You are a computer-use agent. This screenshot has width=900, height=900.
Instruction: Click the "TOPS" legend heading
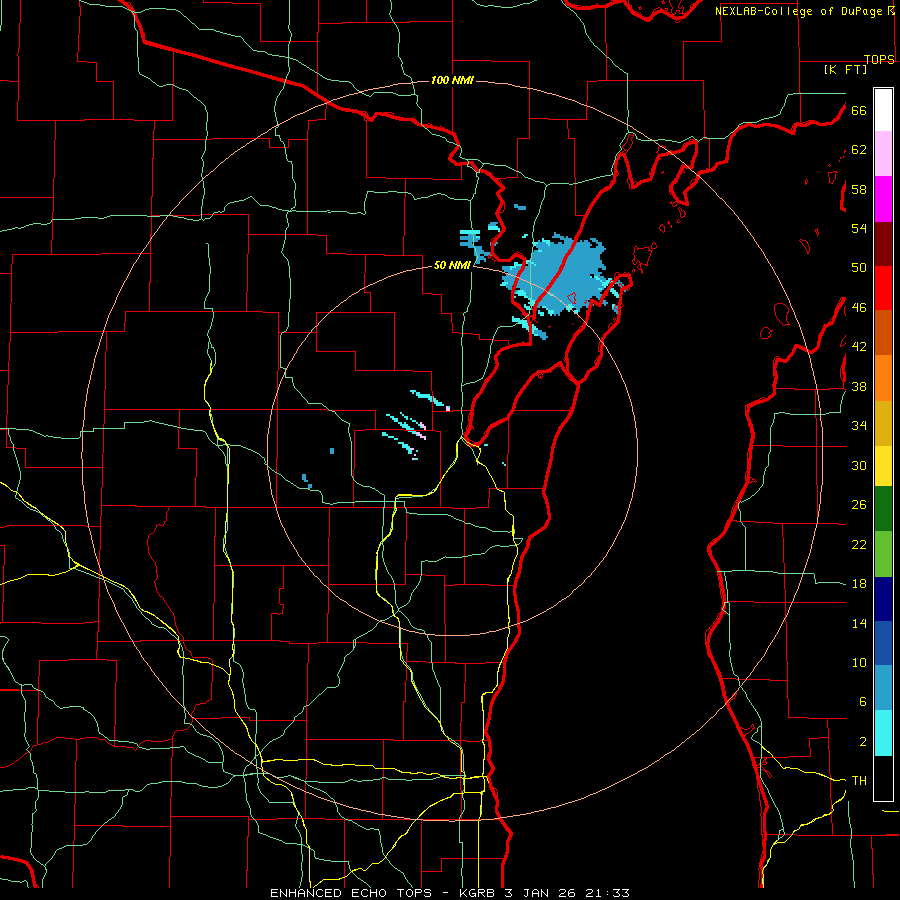click(879, 59)
